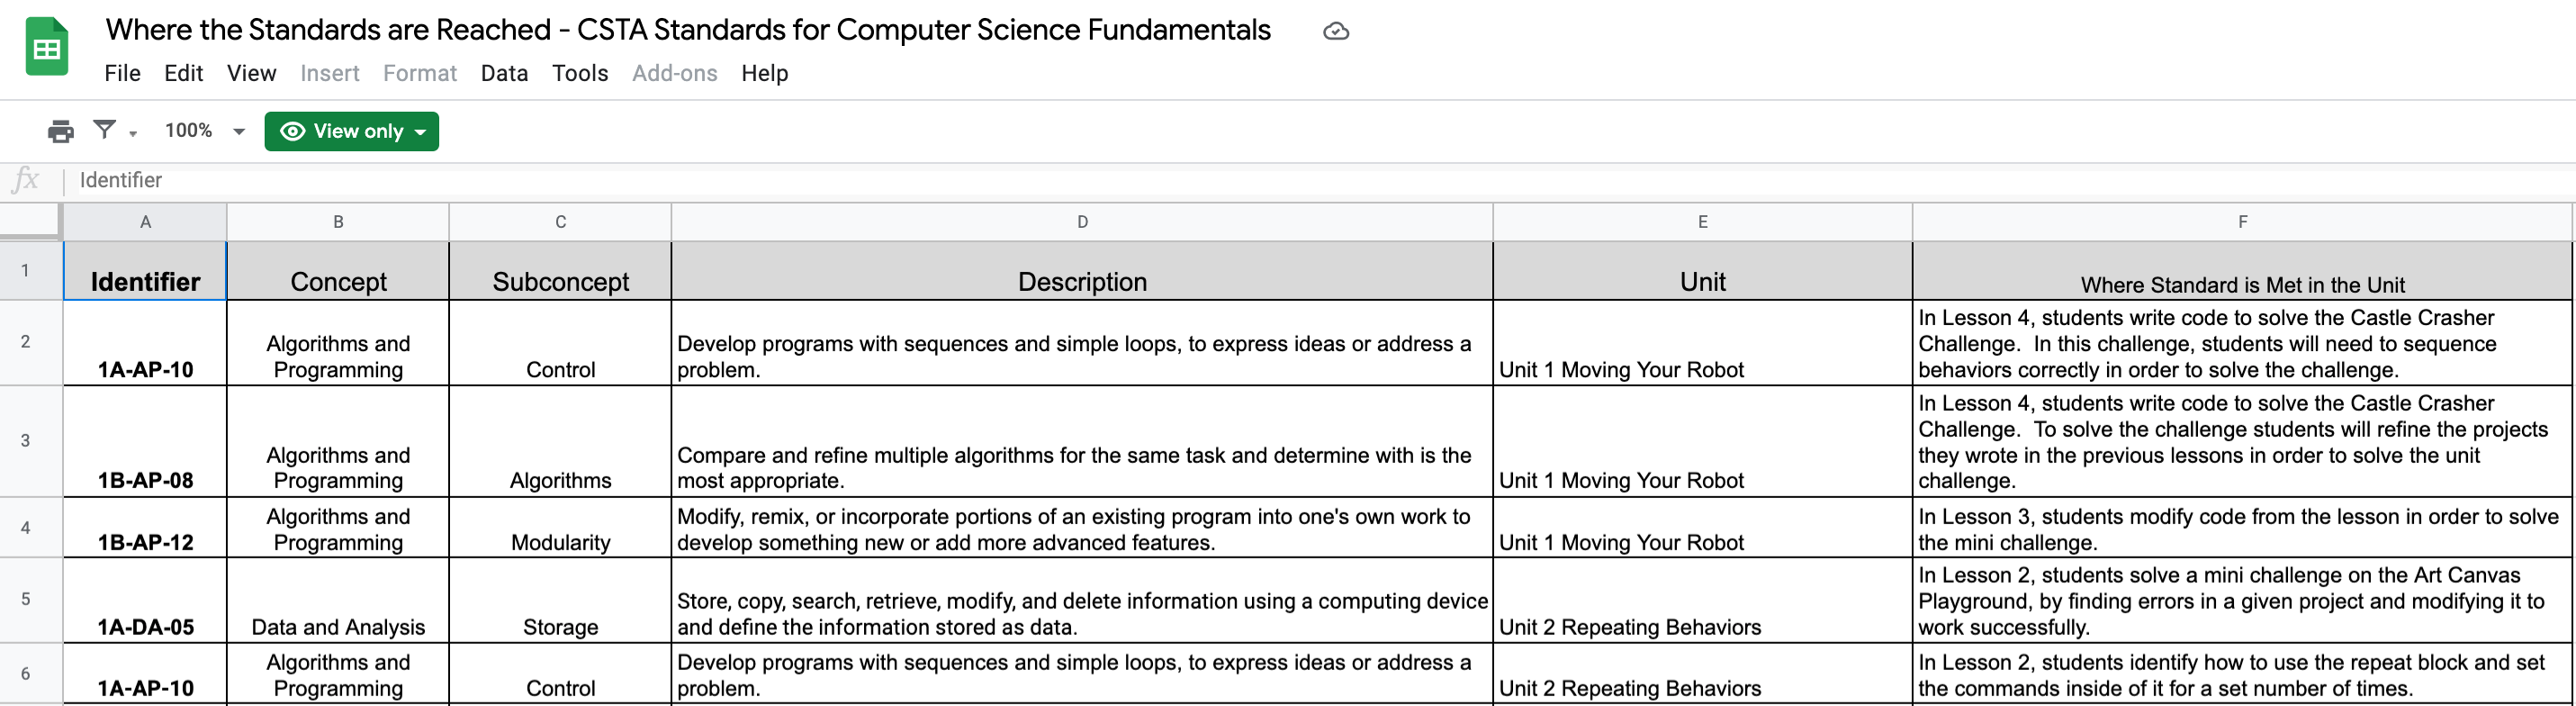
Task: Open a filter view using the funnel icon
Action: [105, 131]
